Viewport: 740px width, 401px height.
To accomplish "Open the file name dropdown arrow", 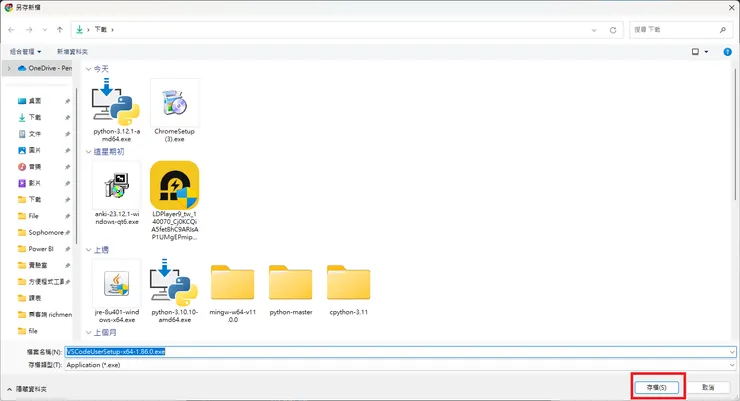I will (x=732, y=352).
